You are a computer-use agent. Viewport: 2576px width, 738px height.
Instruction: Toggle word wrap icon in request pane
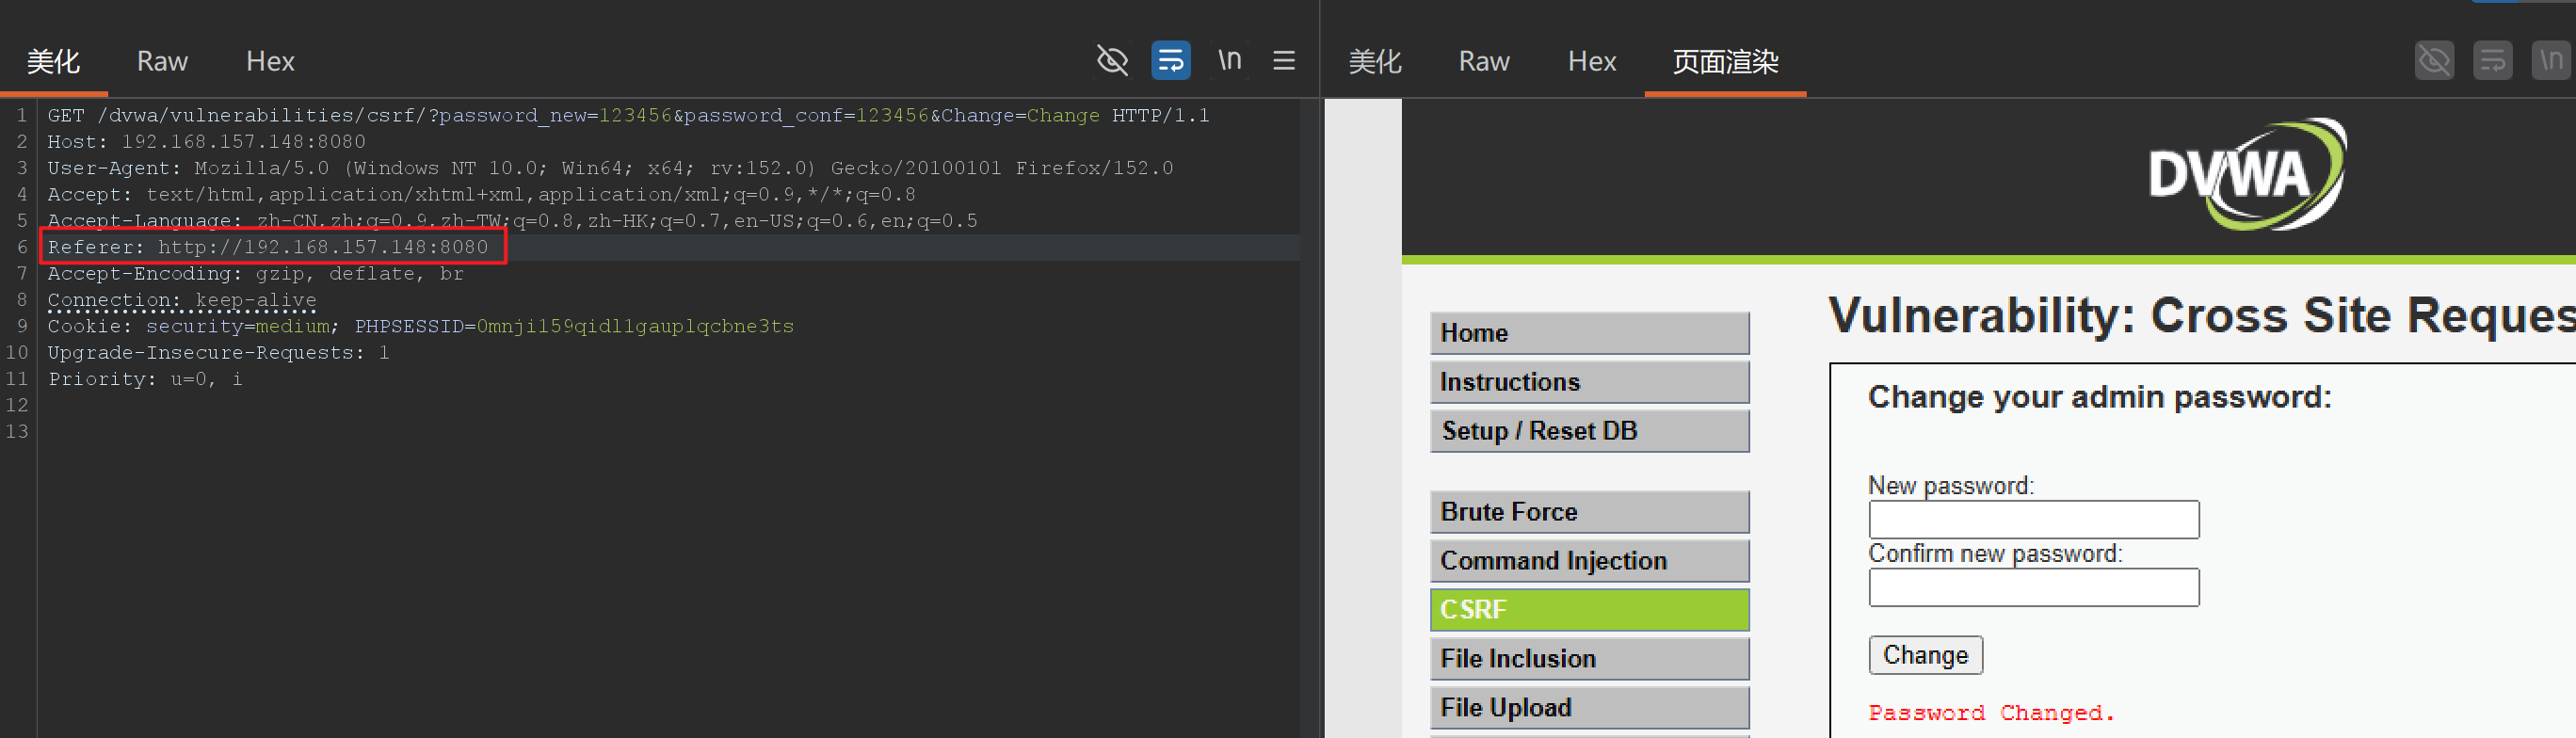tap(1170, 60)
